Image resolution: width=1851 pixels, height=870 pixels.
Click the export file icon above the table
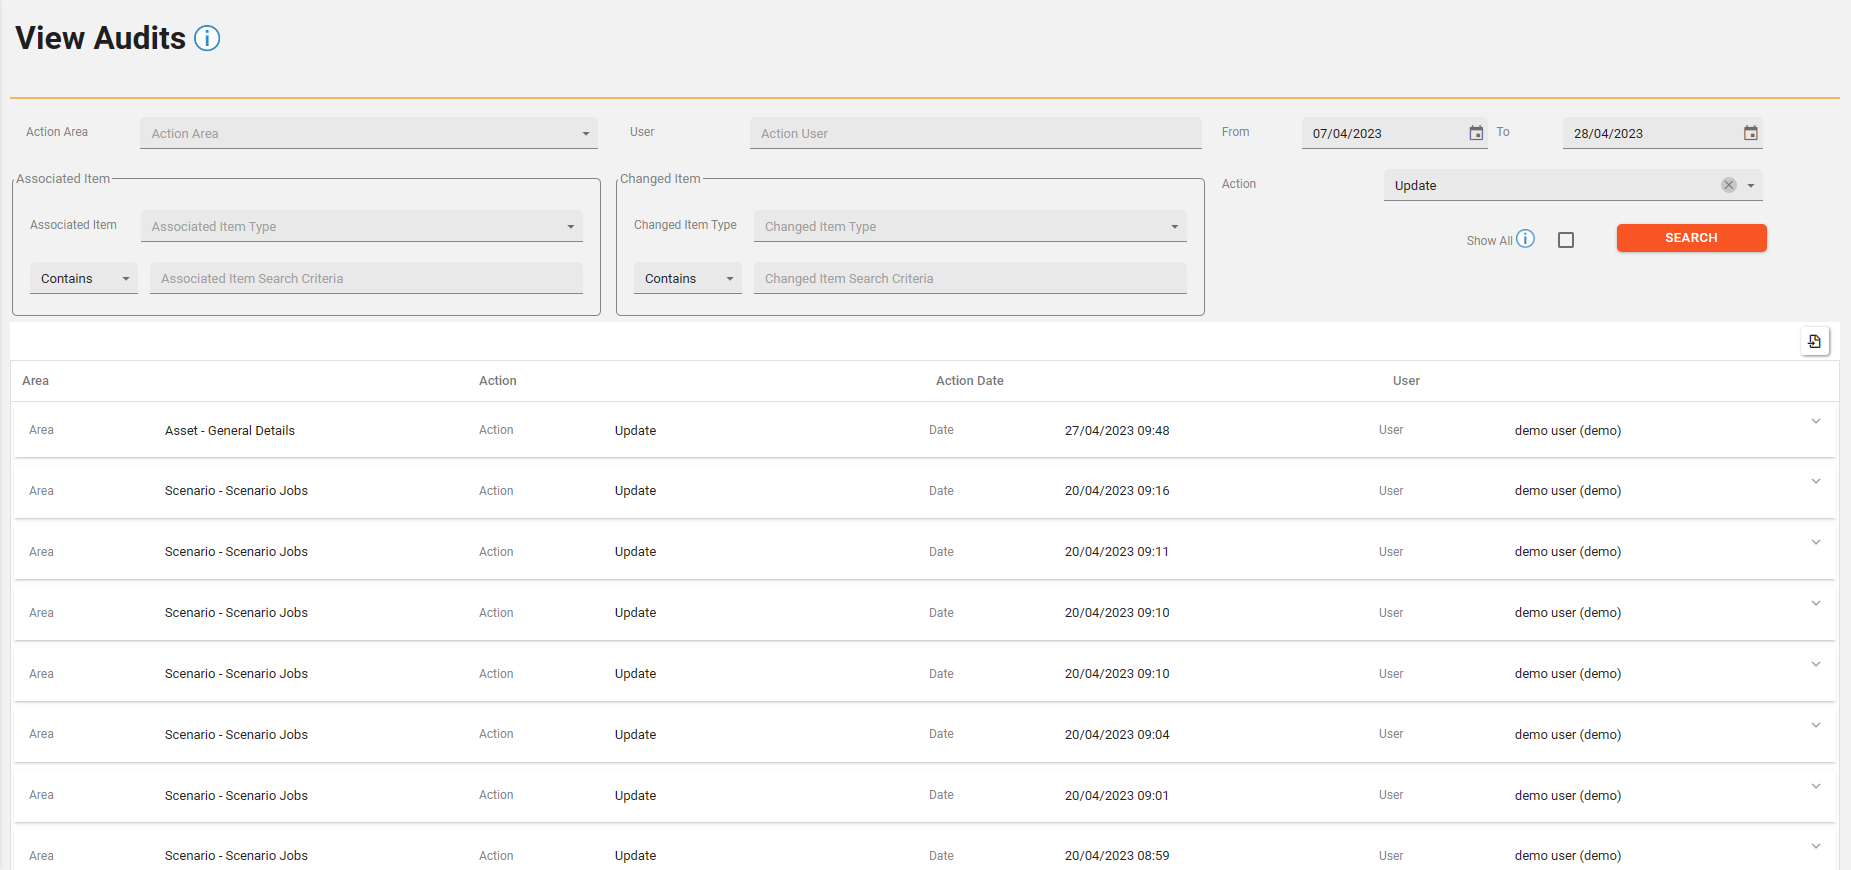coord(1814,342)
